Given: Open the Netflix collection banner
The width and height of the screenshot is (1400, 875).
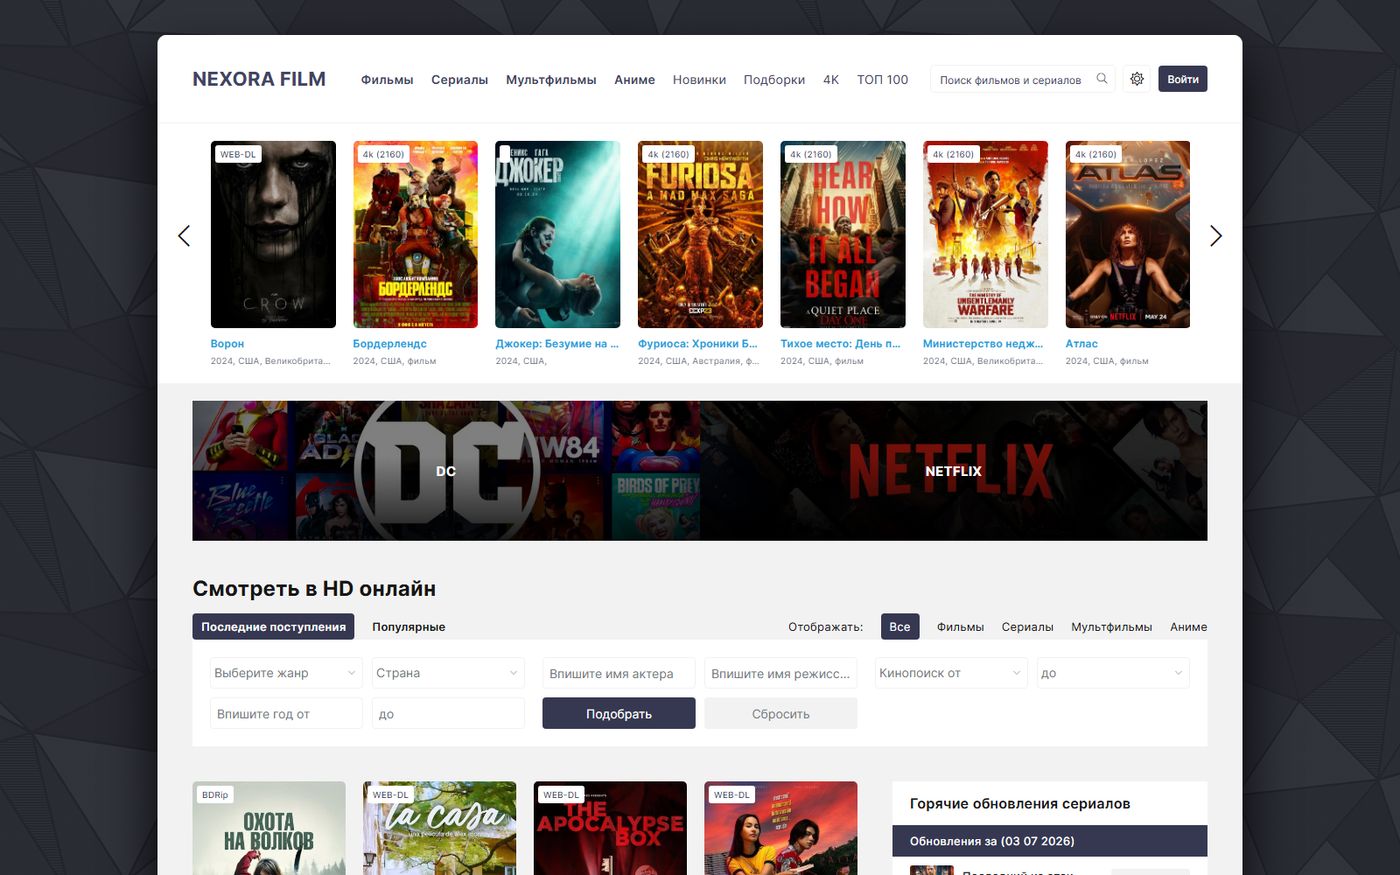Looking at the screenshot, I should point(954,471).
